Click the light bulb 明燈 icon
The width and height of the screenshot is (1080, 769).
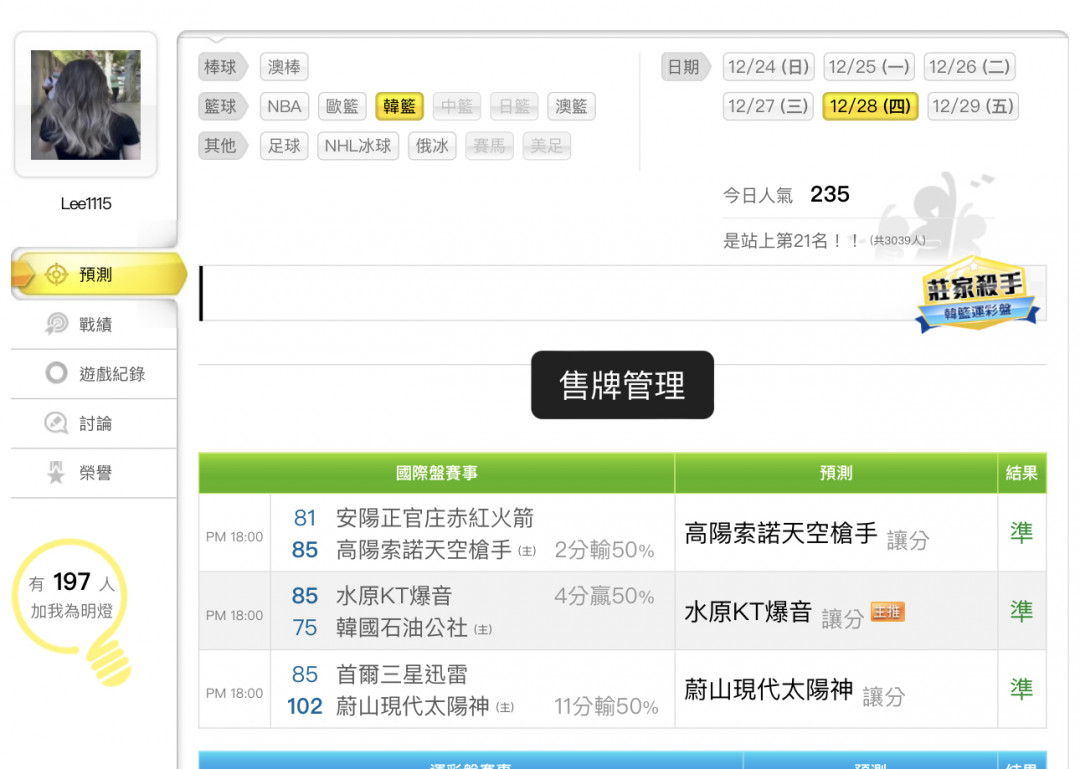(72, 612)
